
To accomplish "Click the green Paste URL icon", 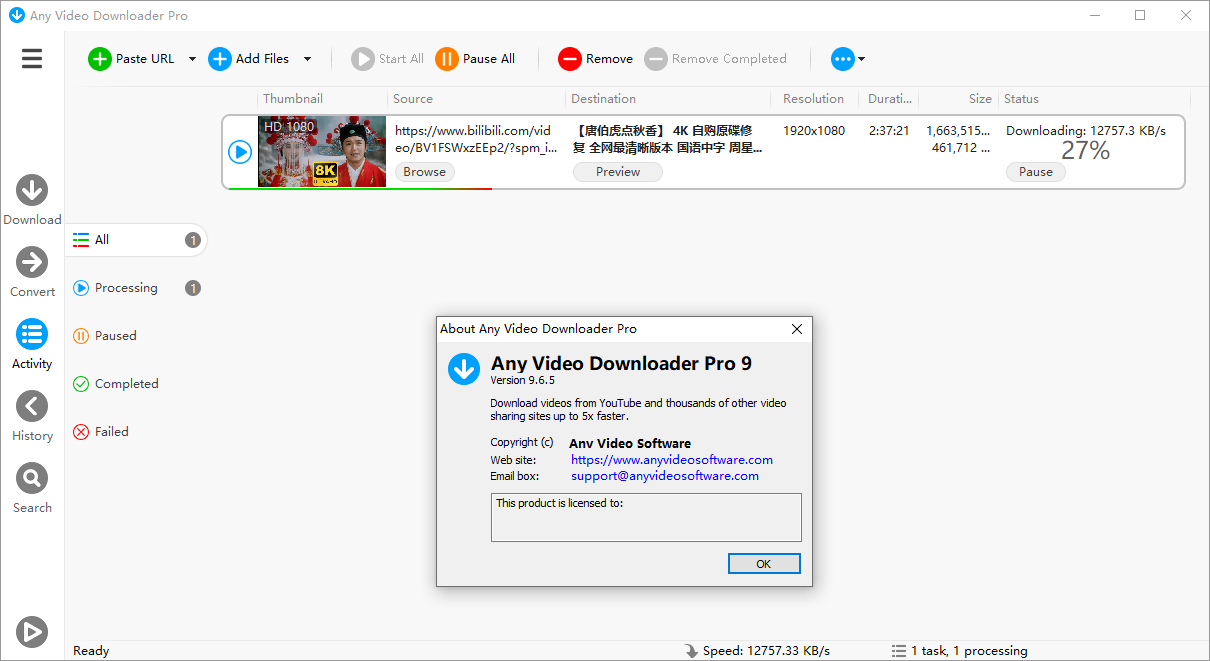I will coord(100,59).
